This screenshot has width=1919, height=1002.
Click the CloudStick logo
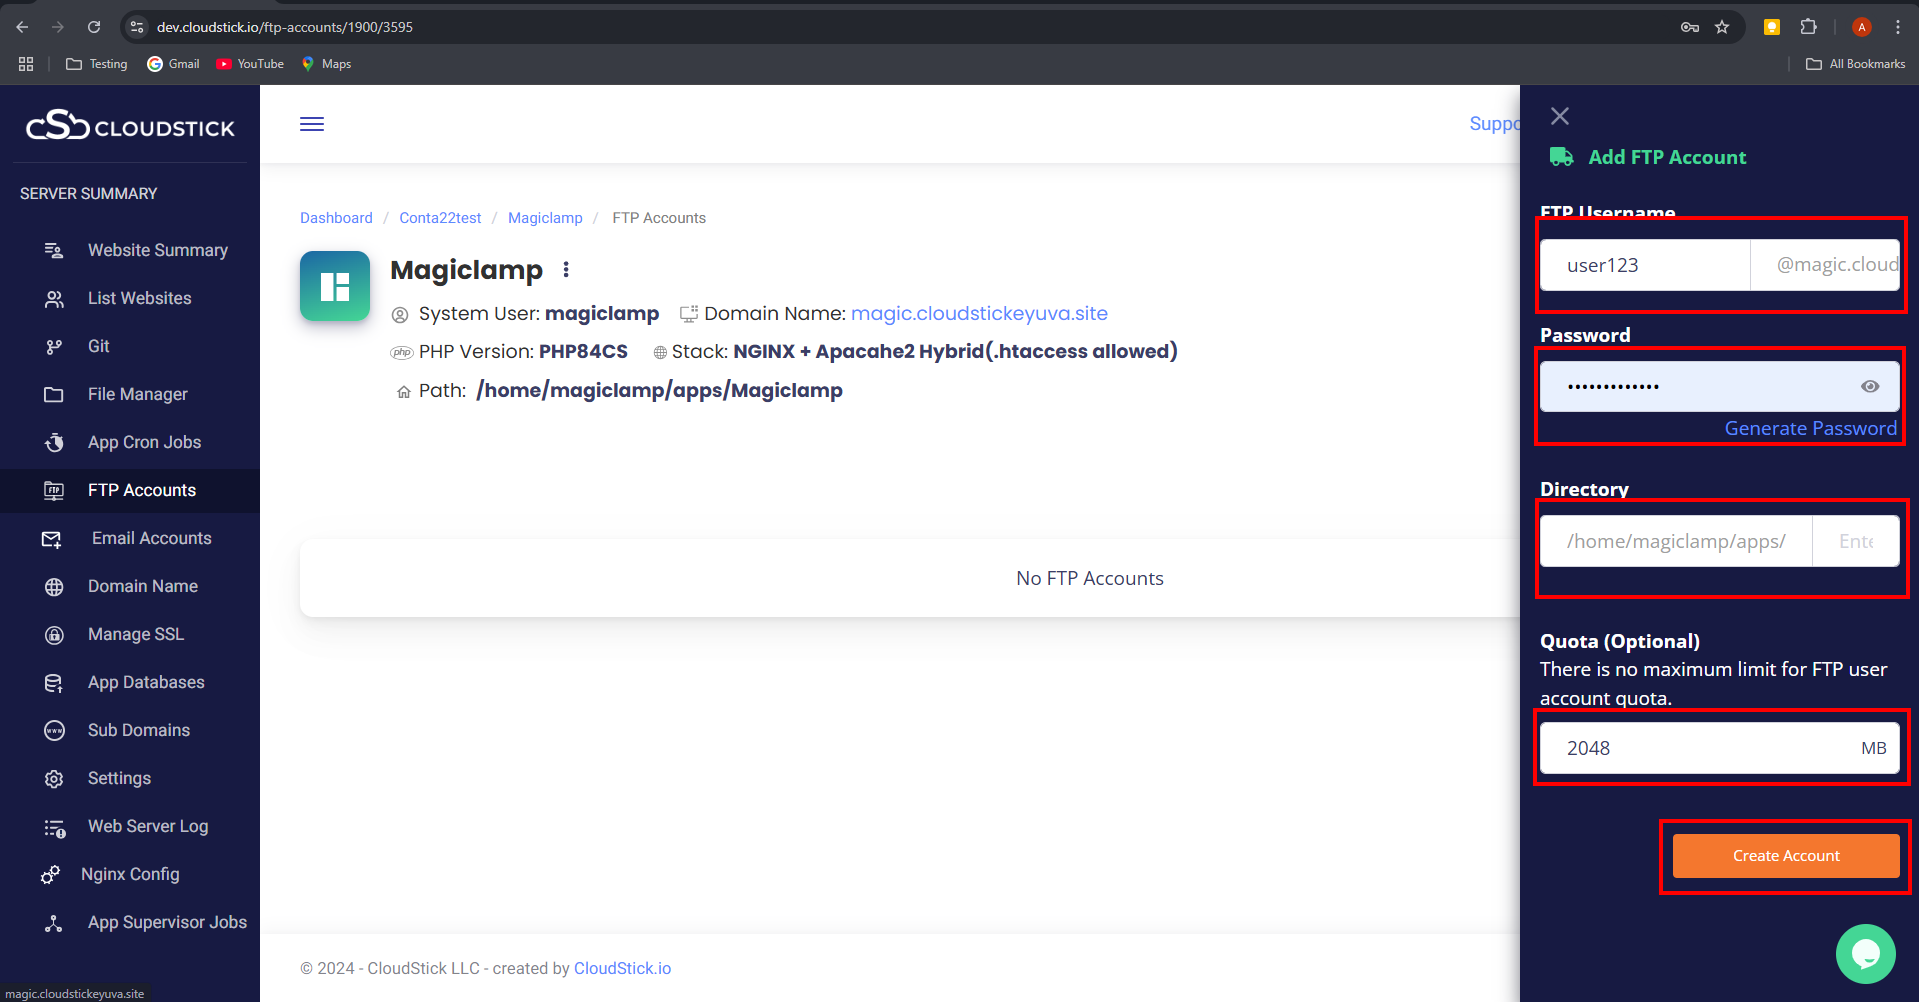click(130, 126)
